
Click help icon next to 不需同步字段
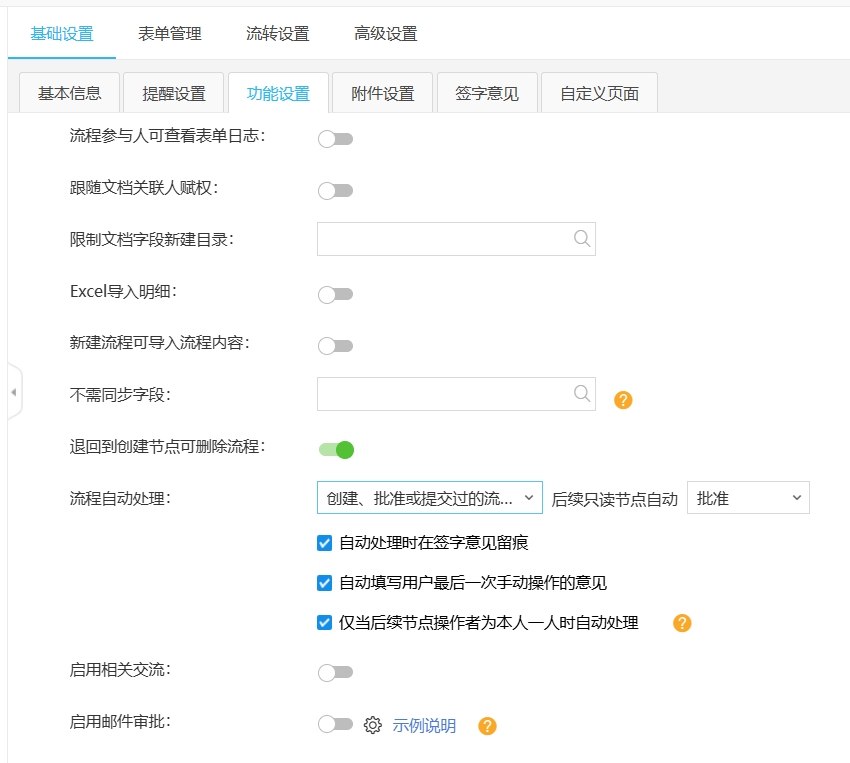[623, 400]
